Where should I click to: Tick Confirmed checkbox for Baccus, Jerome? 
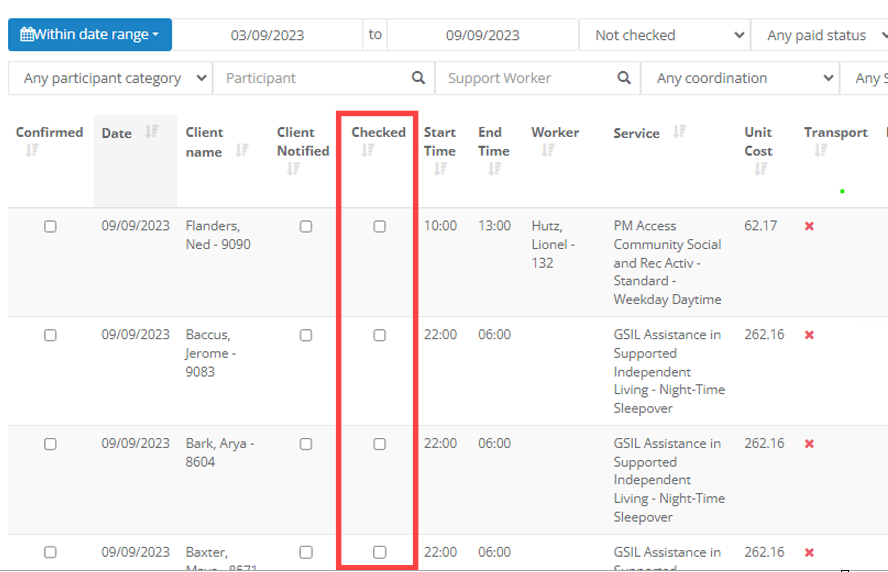click(x=50, y=335)
